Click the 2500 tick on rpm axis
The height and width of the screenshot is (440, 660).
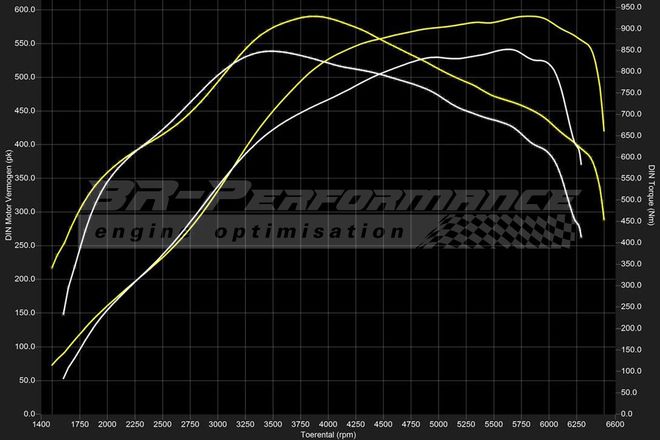162,424
